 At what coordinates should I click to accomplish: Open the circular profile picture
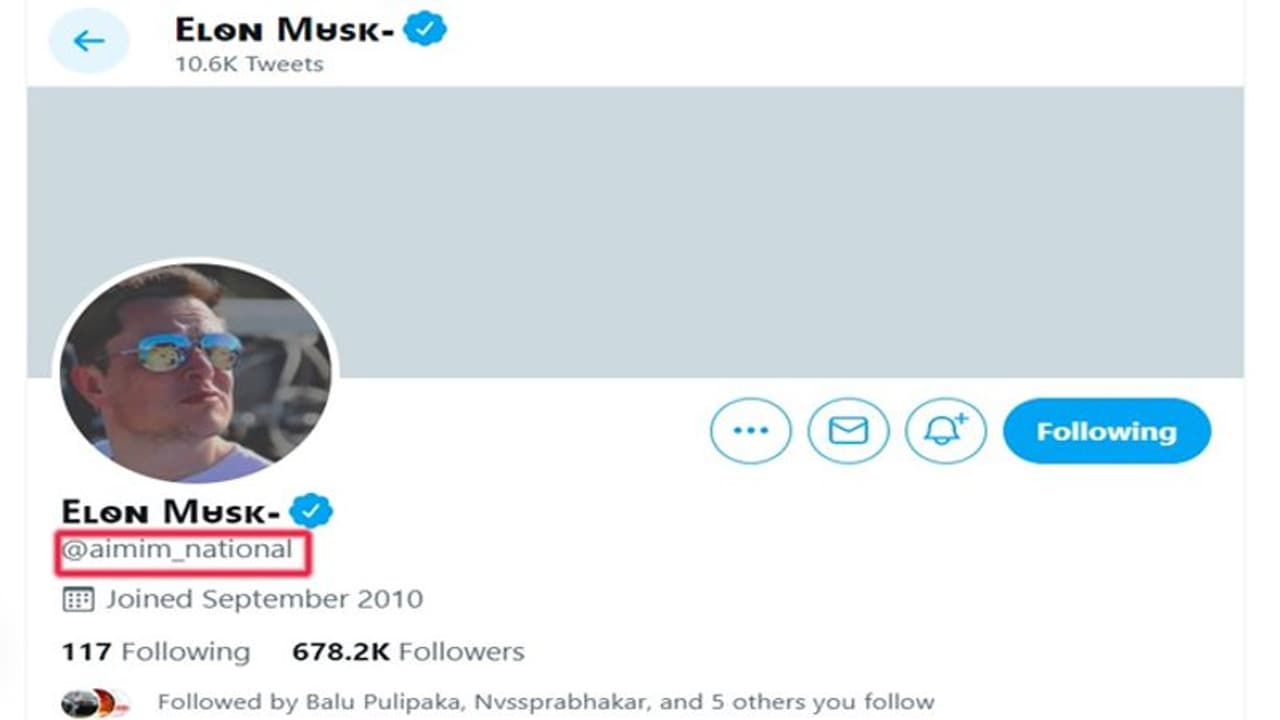(196, 372)
